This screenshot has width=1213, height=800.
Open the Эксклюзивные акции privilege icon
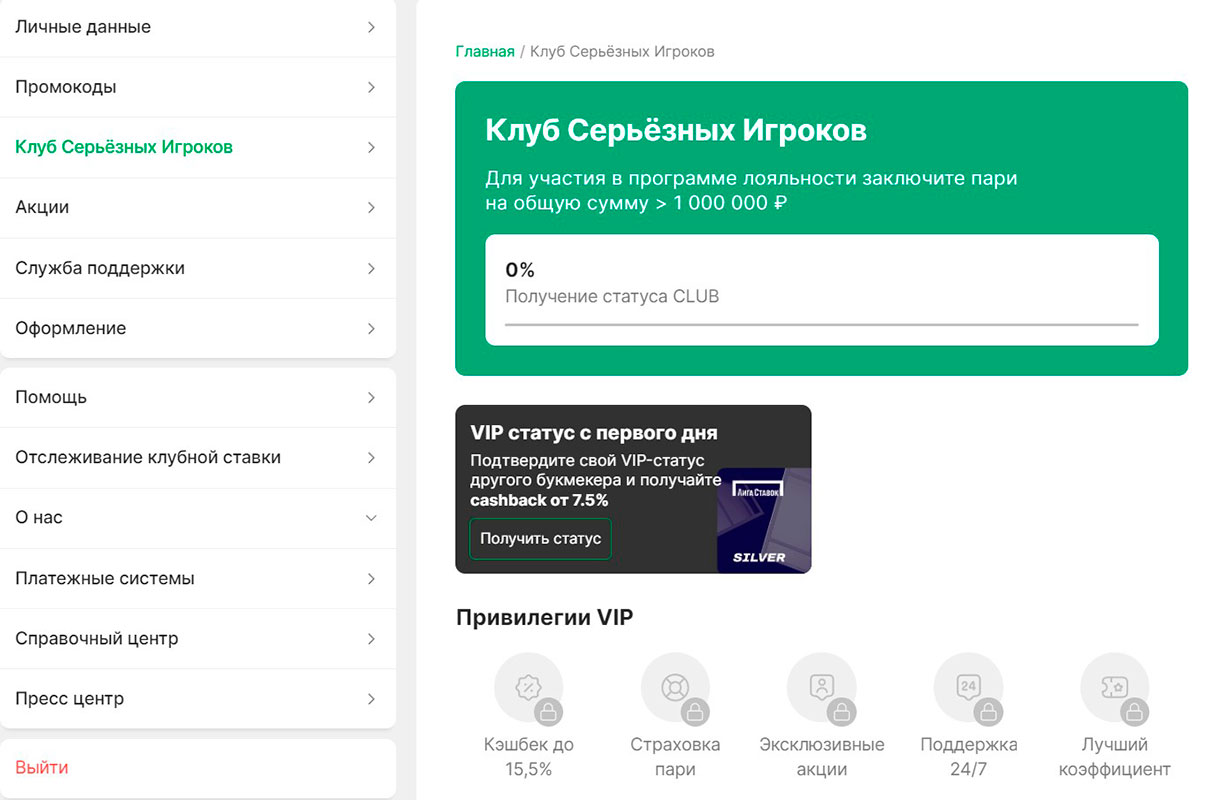[822, 688]
